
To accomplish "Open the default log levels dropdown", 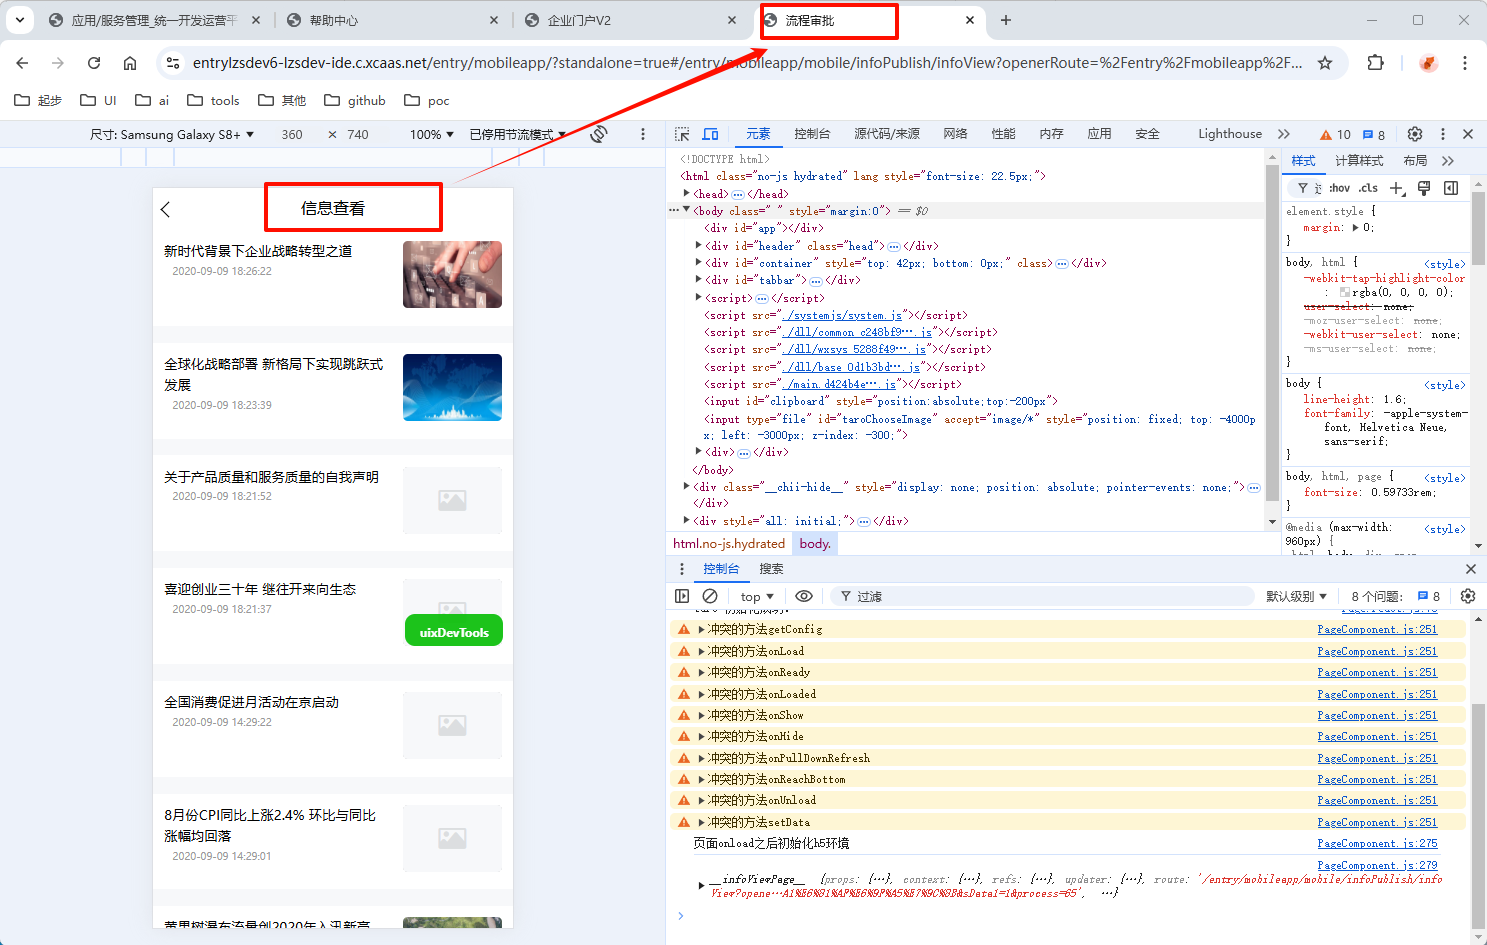I will coord(1296,596).
